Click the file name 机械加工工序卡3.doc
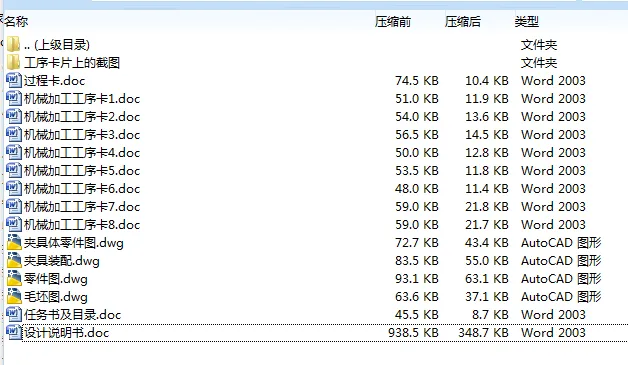Screen dimensions: 628x365 coord(82,135)
